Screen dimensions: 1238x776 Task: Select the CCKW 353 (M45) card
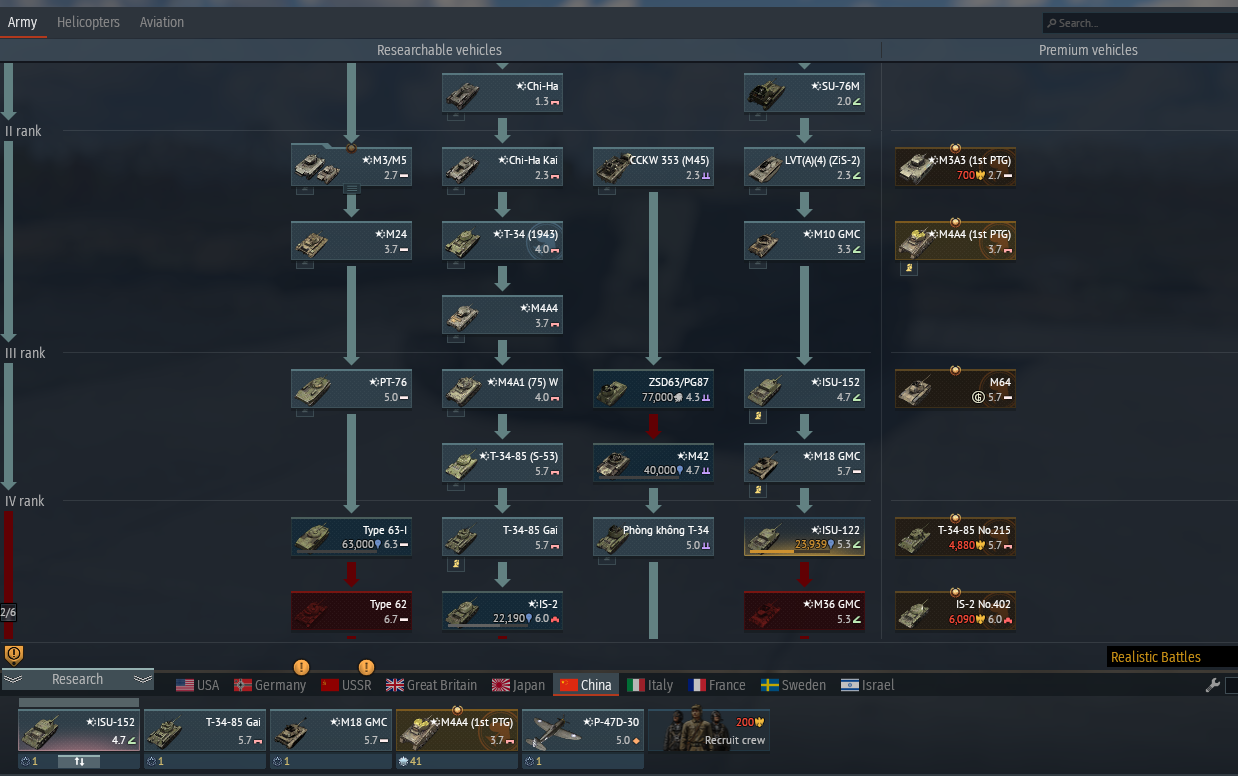coord(653,167)
